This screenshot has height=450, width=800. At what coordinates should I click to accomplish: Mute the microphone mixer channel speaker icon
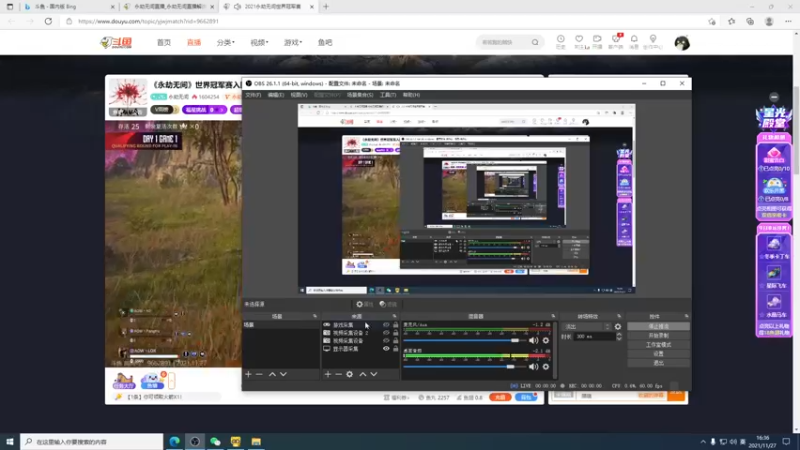tap(534, 340)
